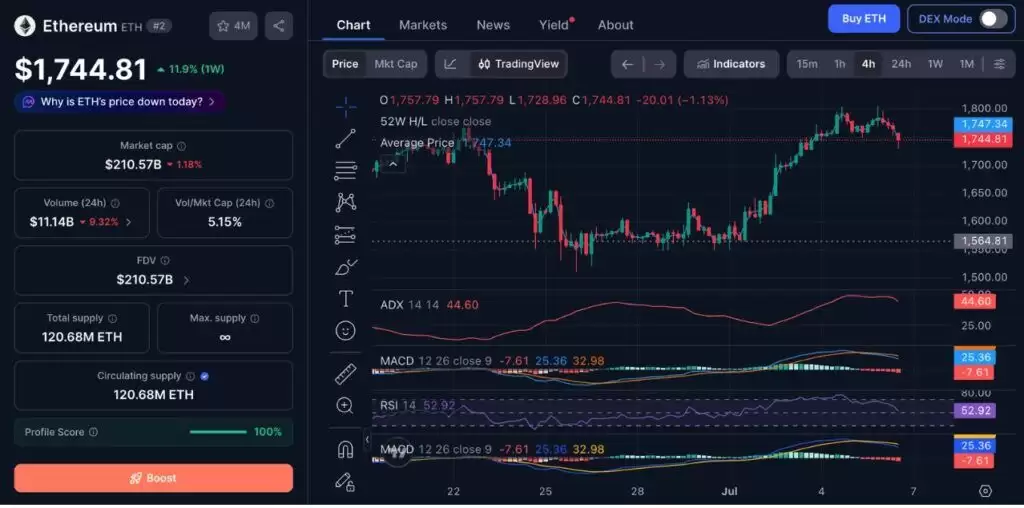Viewport: 1024px width, 508px height.
Task: Select Price chart mode
Action: [345, 64]
